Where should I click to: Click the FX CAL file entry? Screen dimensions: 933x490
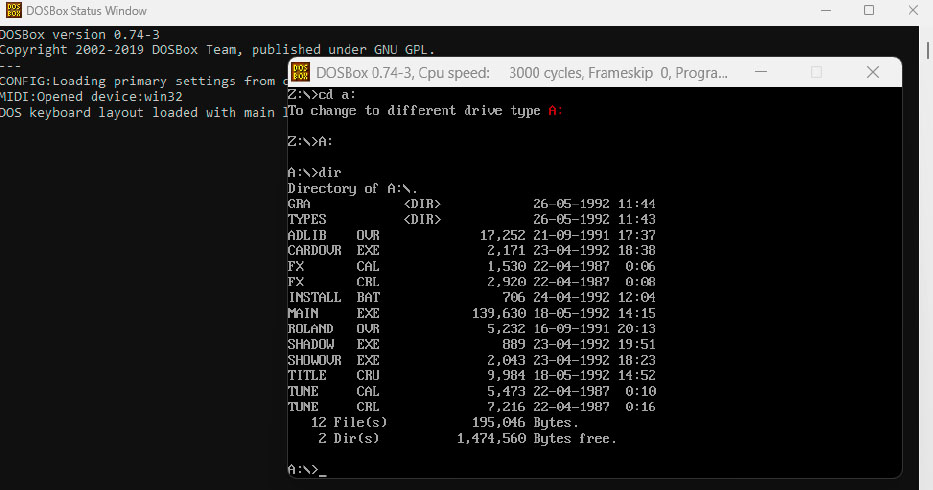[x=471, y=266]
